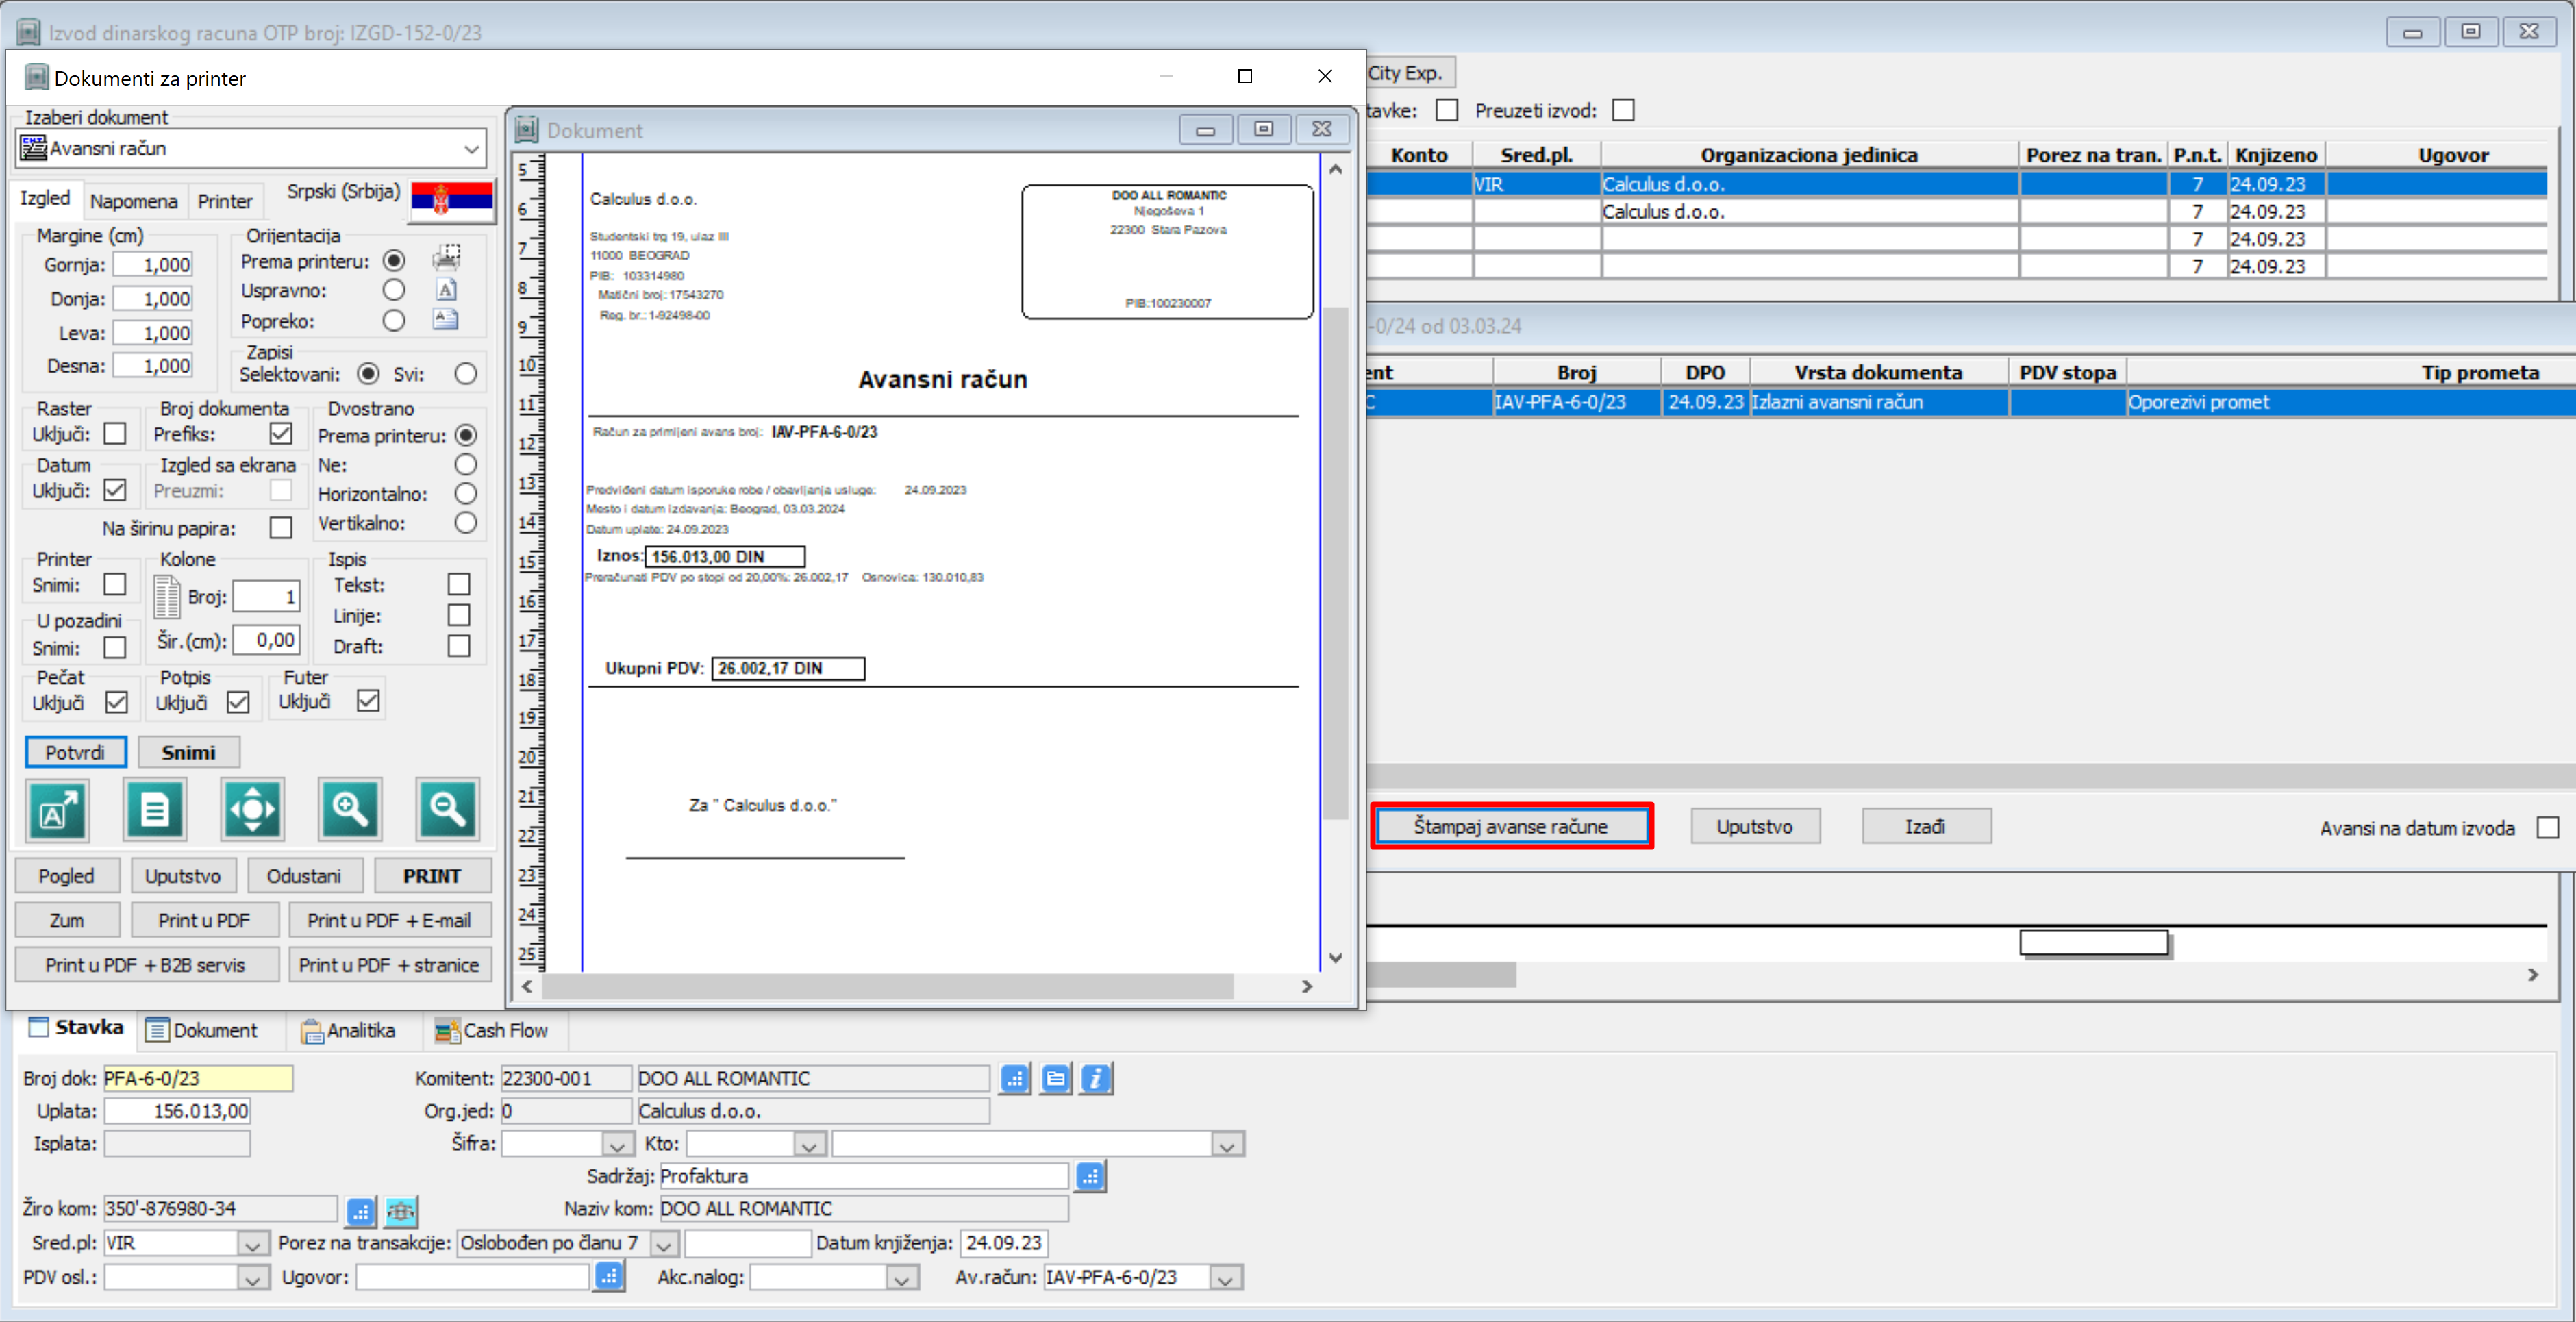This screenshot has width=2576, height=1322.
Task: Click the Dokument preview vertical scrollbar
Action: pos(1336,563)
